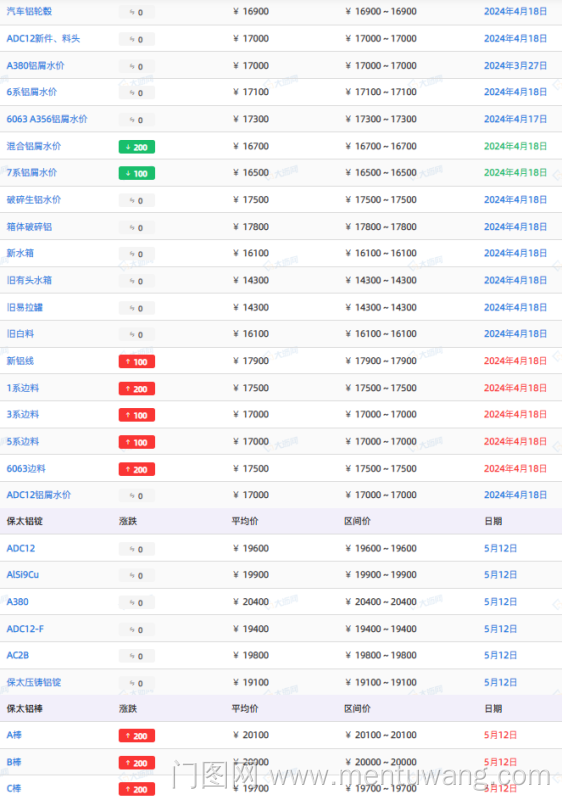This screenshot has width=562, height=800.
Task: Open the ADC12新件、料头 link
Action: pos(43,38)
